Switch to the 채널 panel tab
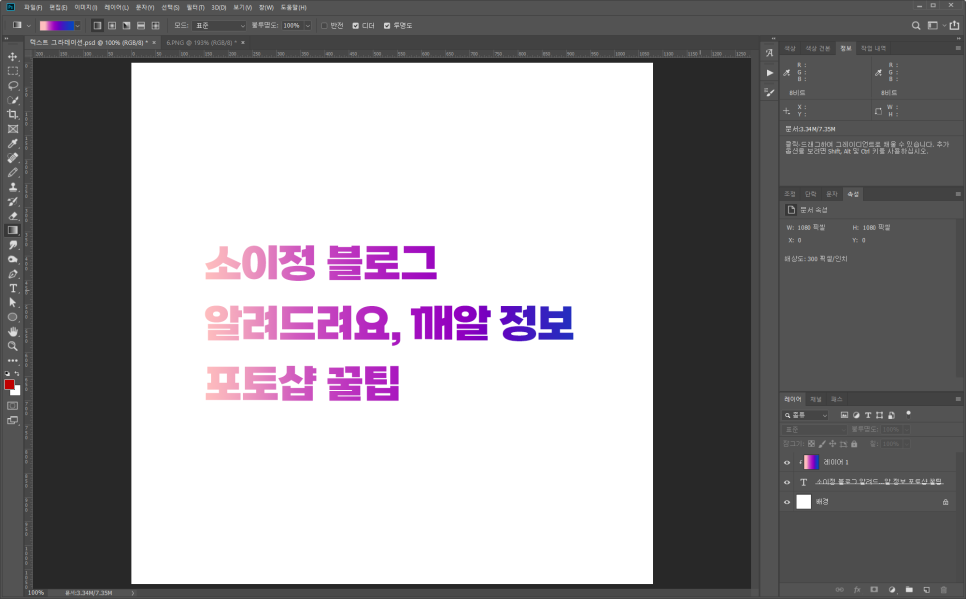The image size is (966, 599). 816,398
